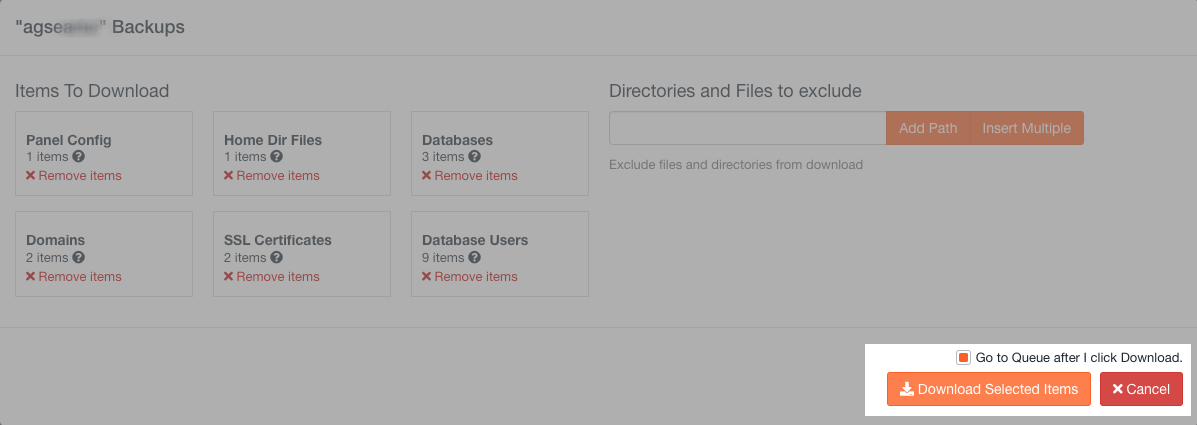Select the SSL Certificates card heading
Screen dimensions: 1197x425
[x=278, y=240]
